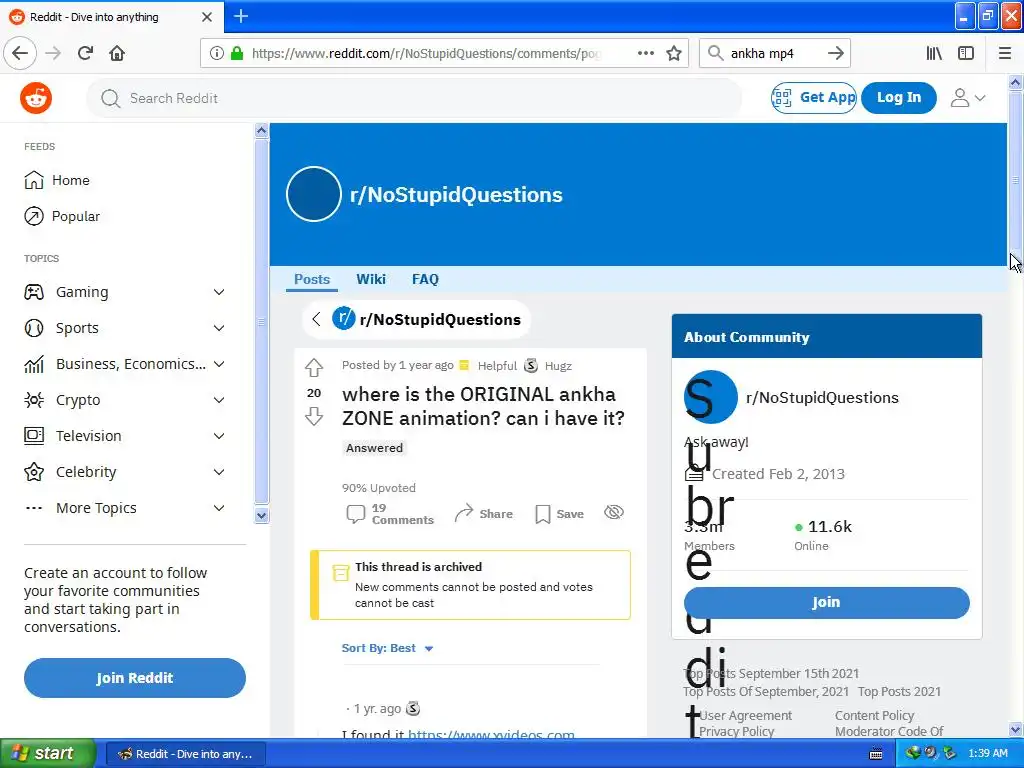Image resolution: width=1024 pixels, height=768 pixels.
Task: Go back with the browser back arrow
Action: click(x=20, y=54)
